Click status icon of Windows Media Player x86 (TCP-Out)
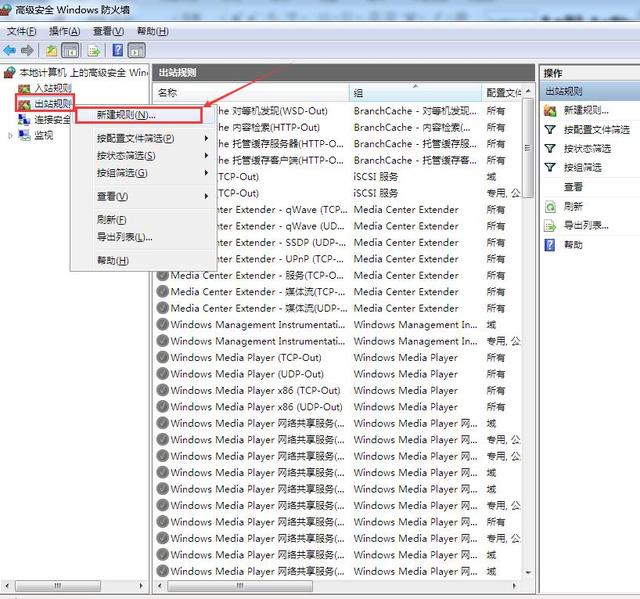640x599 pixels. tap(162, 390)
